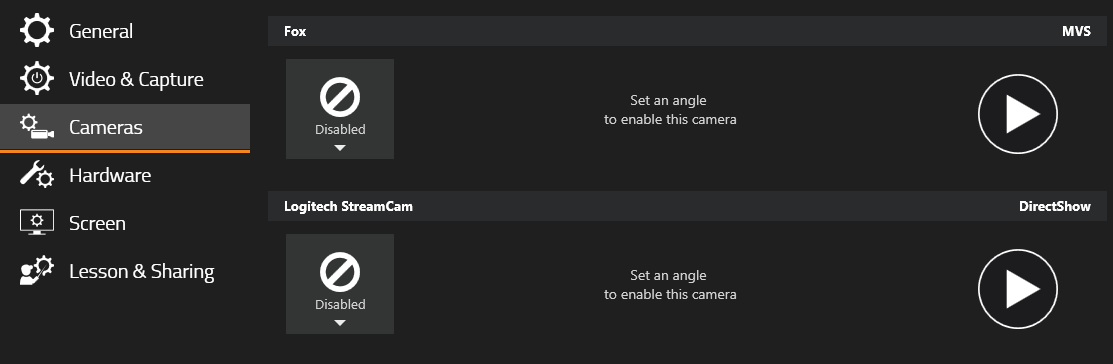Click the Hardware wrench icon

(37, 175)
